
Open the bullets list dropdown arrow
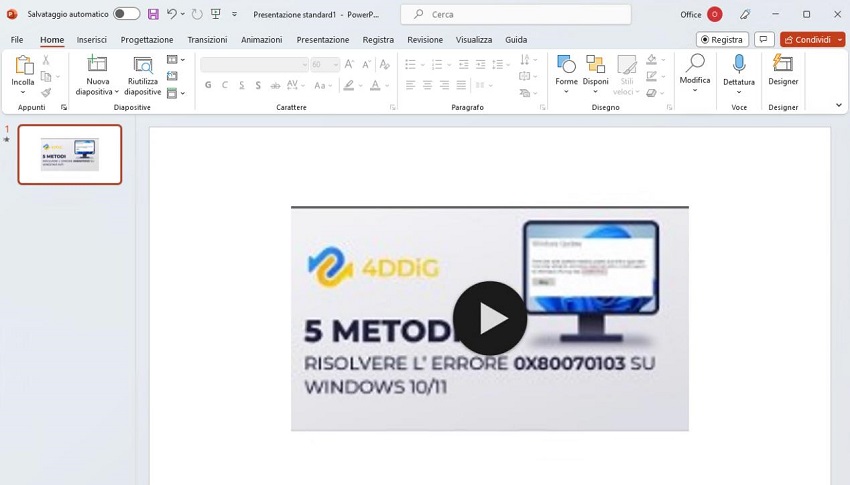[x=423, y=65]
